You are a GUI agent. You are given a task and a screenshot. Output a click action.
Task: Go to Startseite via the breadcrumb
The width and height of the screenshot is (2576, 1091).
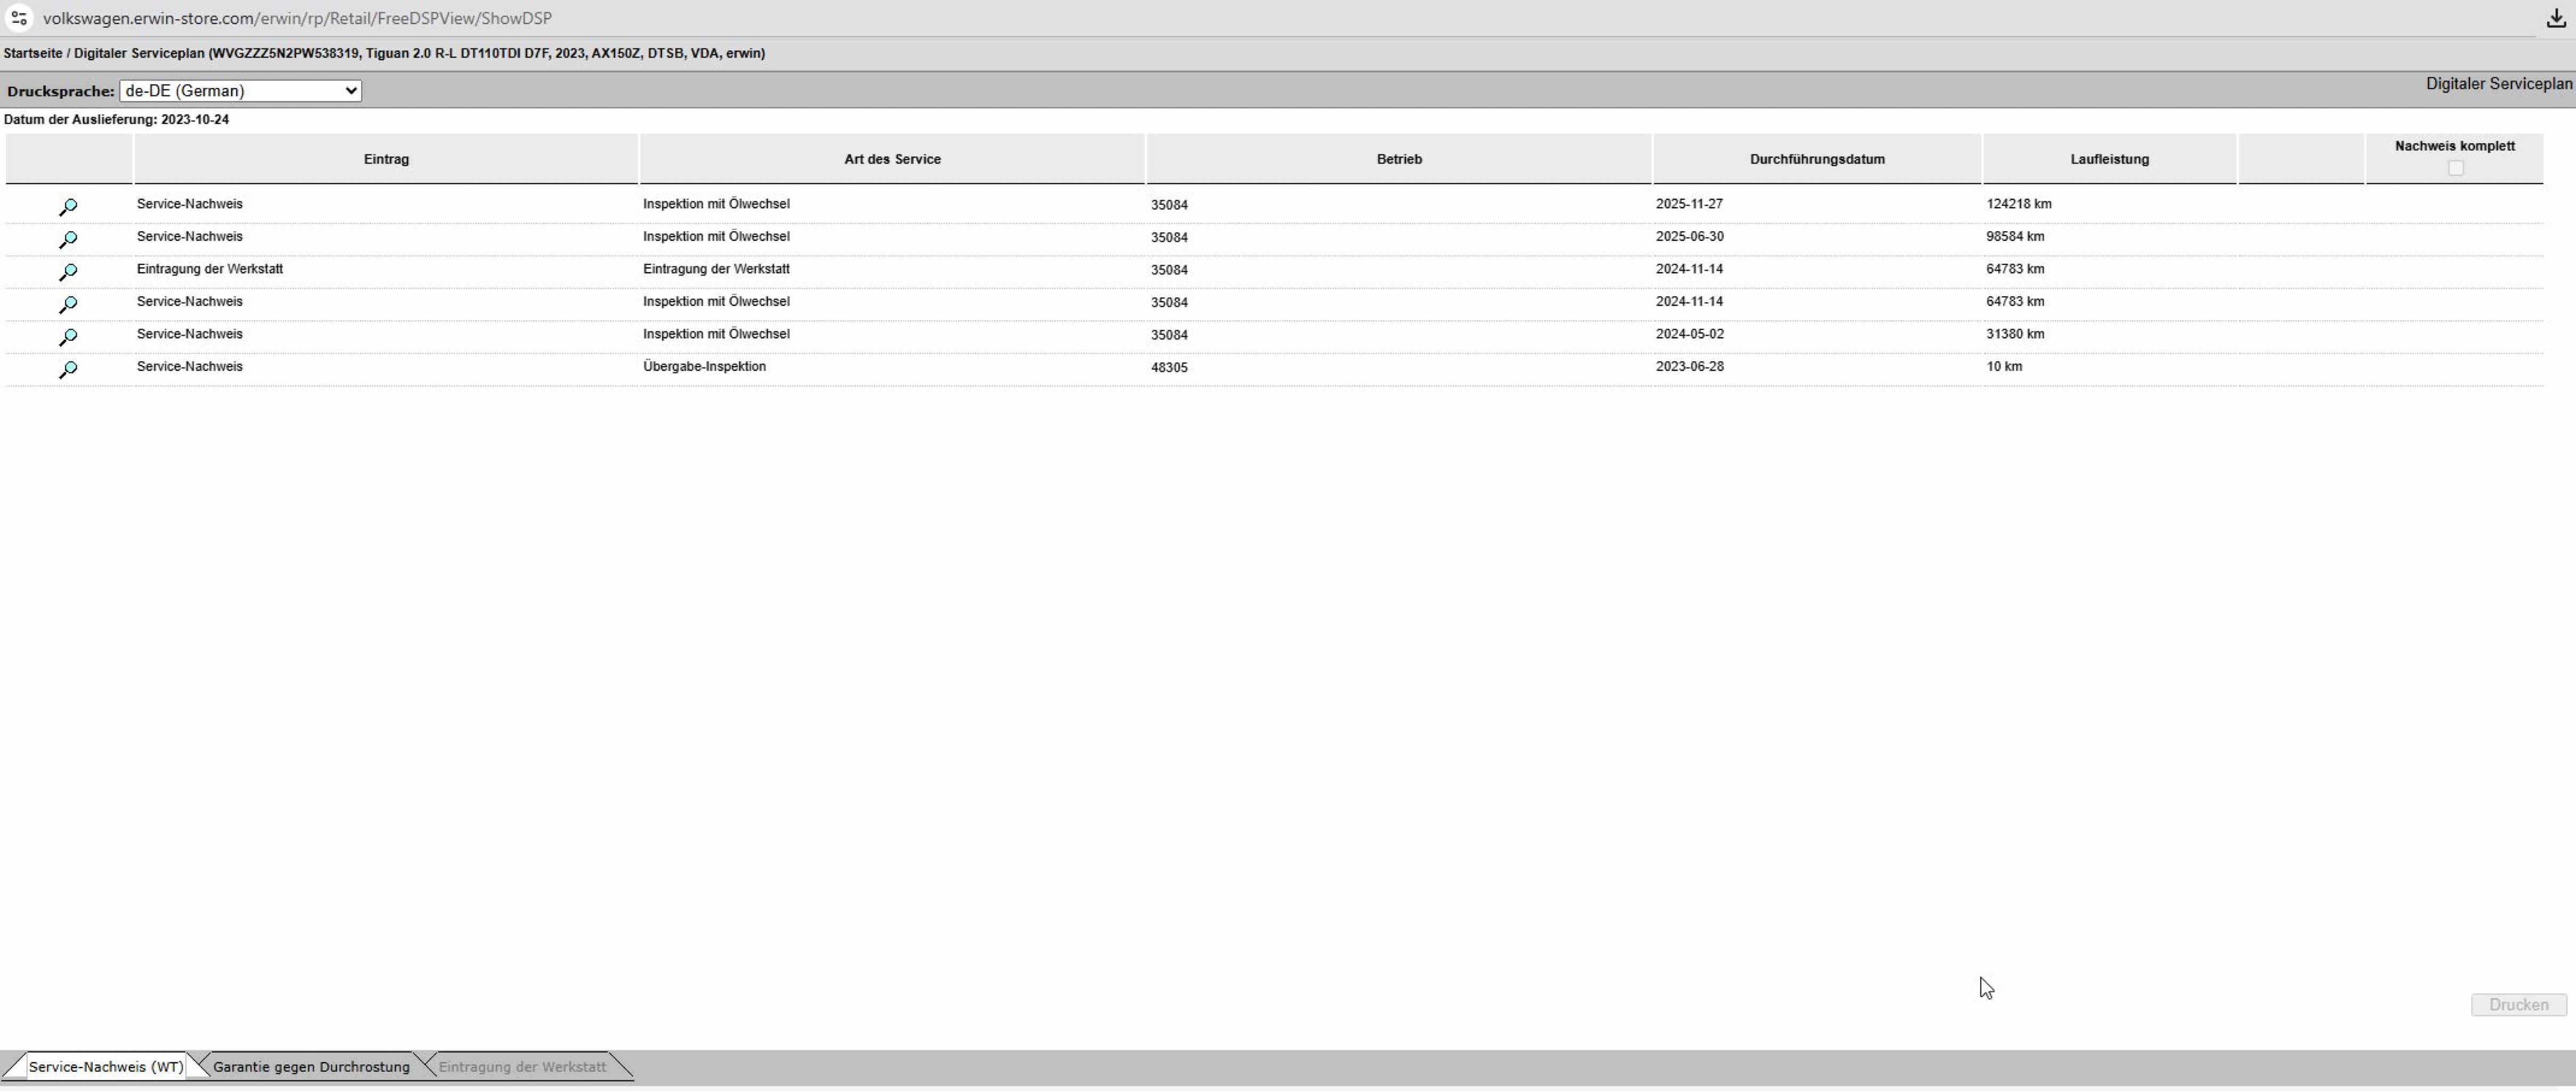(33, 53)
